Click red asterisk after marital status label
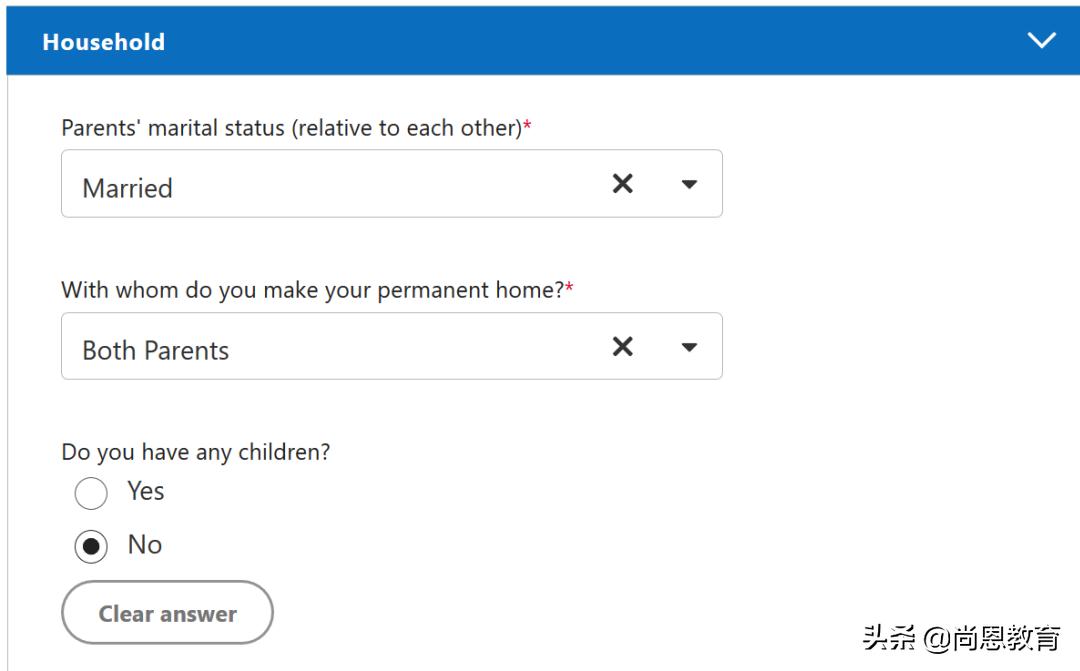The height and width of the screenshot is (671, 1080). point(528,127)
